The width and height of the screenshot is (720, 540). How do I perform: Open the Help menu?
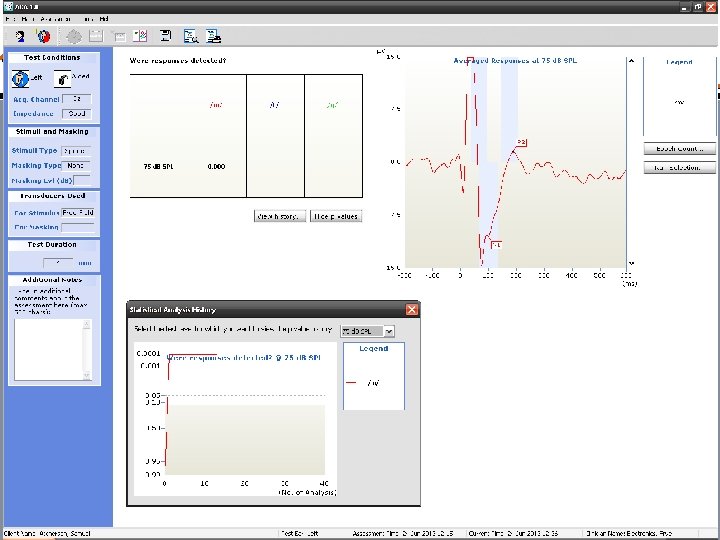click(104, 19)
